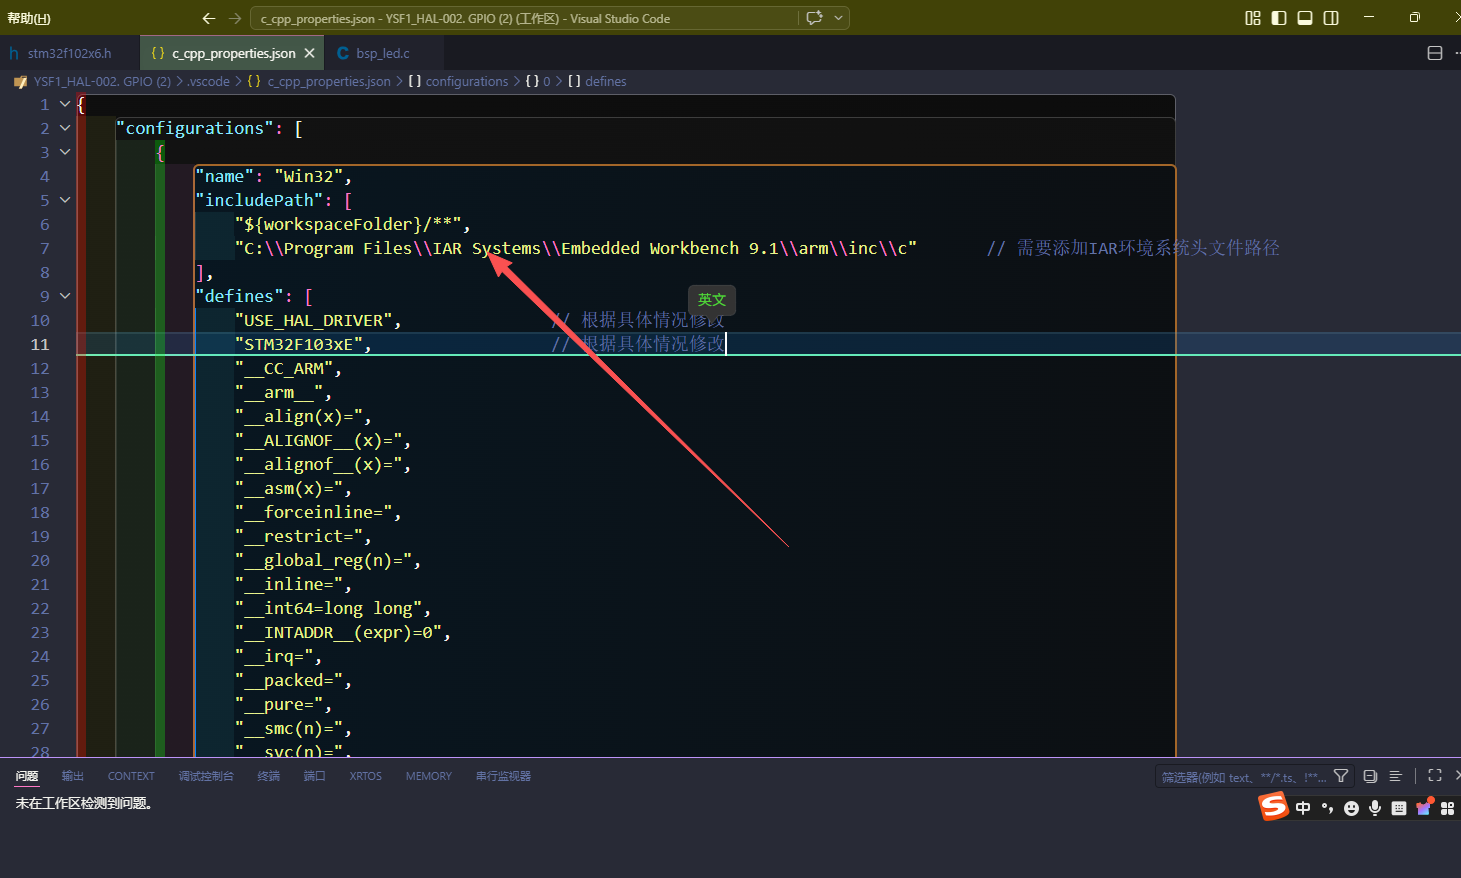Click the IAR Systems include path string
Screen dimensions: 1461x878
point(576,248)
